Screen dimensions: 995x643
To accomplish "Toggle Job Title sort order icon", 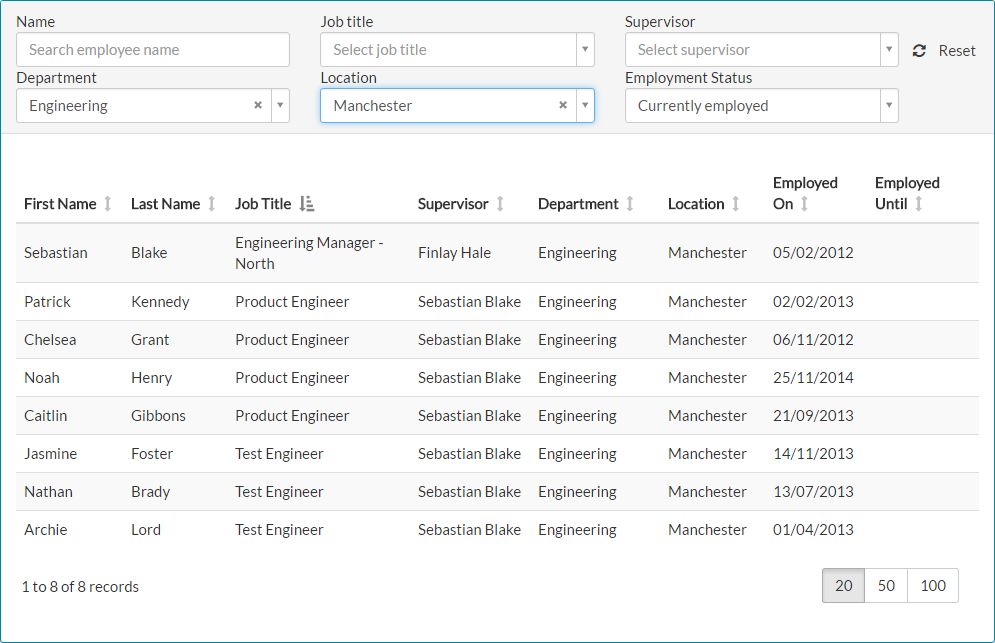I will [307, 204].
